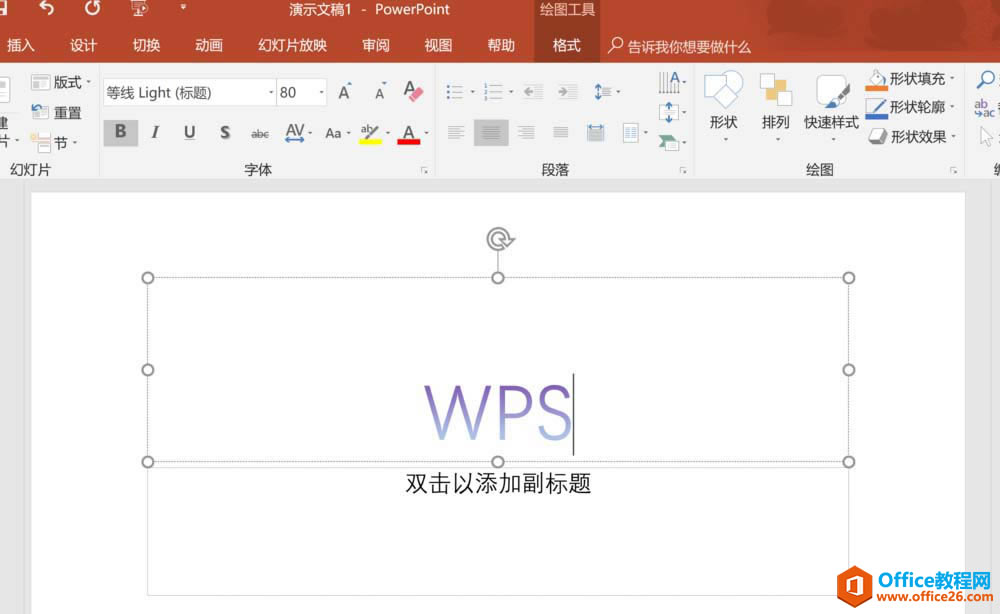Increase font size with large A icon
Screen dimensions: 1000x614
[x=345, y=91]
